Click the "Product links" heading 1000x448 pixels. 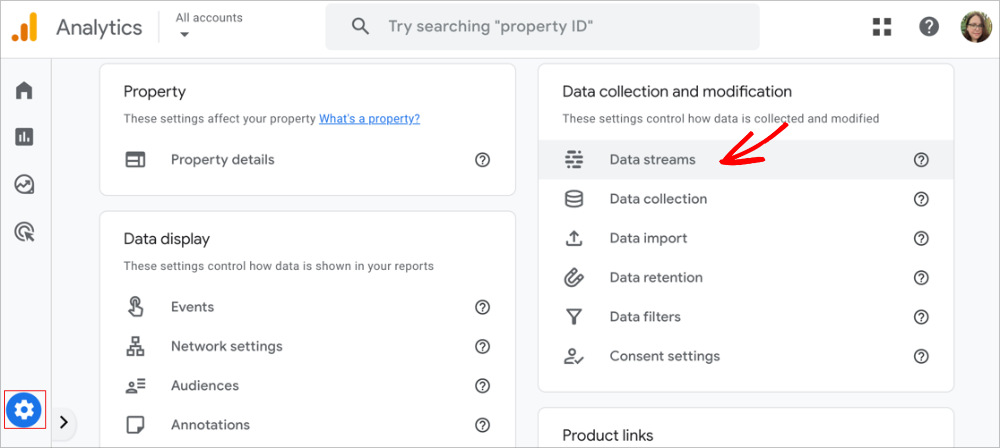click(x=608, y=436)
